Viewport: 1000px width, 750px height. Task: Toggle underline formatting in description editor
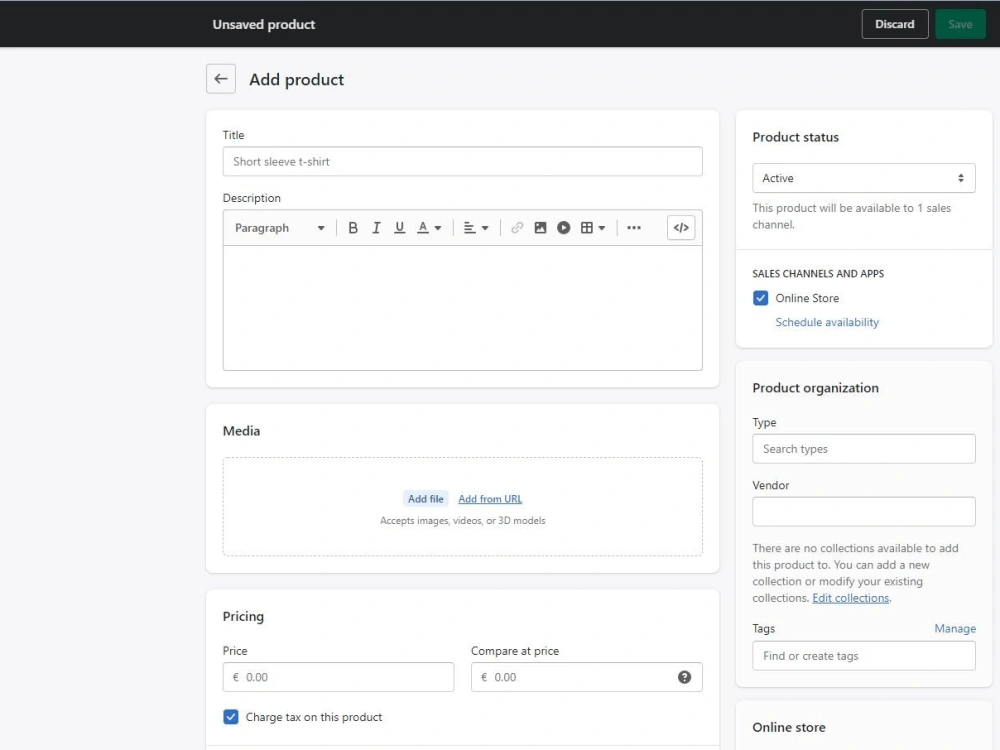point(399,228)
